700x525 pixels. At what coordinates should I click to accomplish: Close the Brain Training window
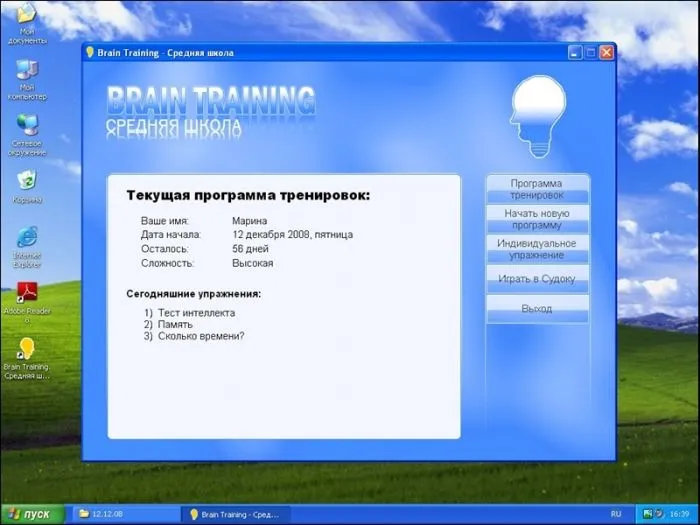pos(606,53)
